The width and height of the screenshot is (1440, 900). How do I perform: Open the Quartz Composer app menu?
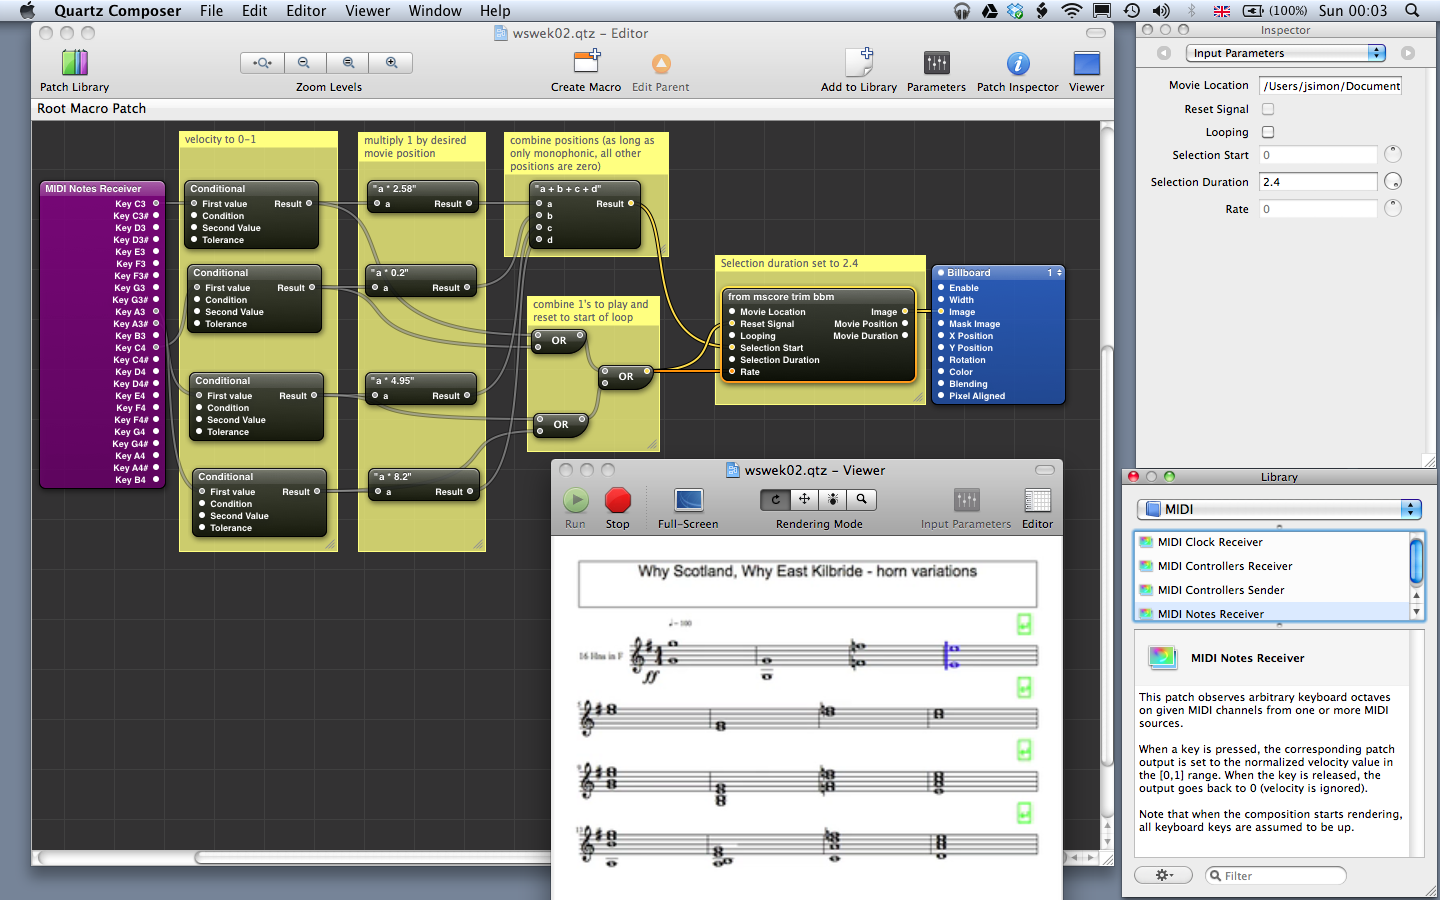coord(118,11)
